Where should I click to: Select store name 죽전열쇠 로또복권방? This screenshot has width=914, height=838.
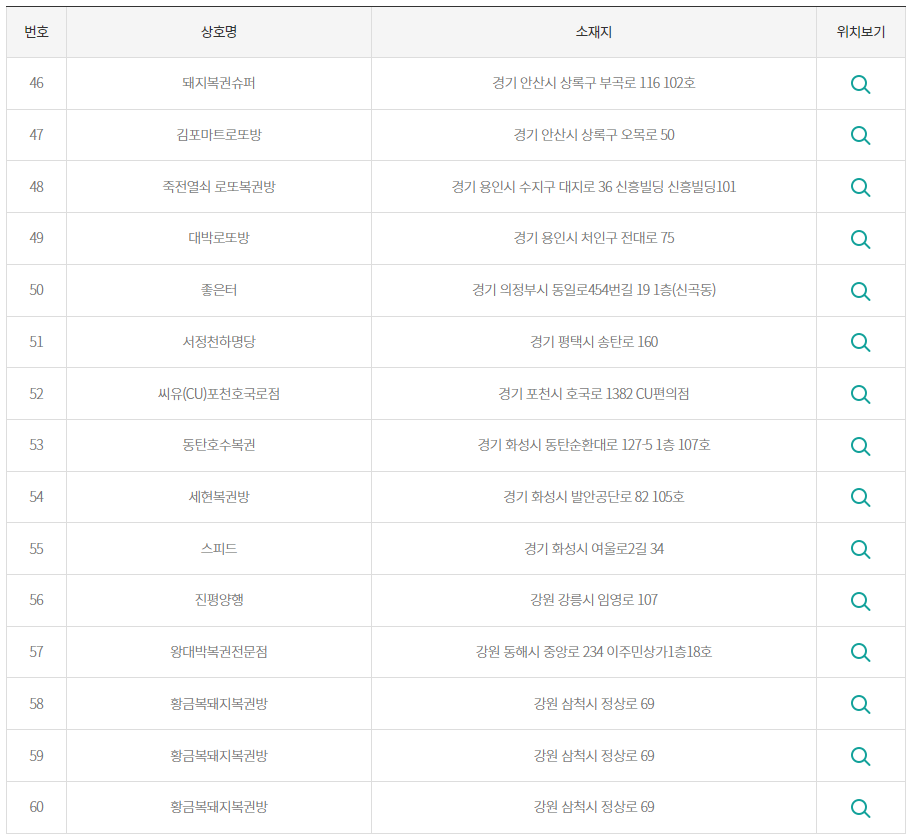click(219, 186)
